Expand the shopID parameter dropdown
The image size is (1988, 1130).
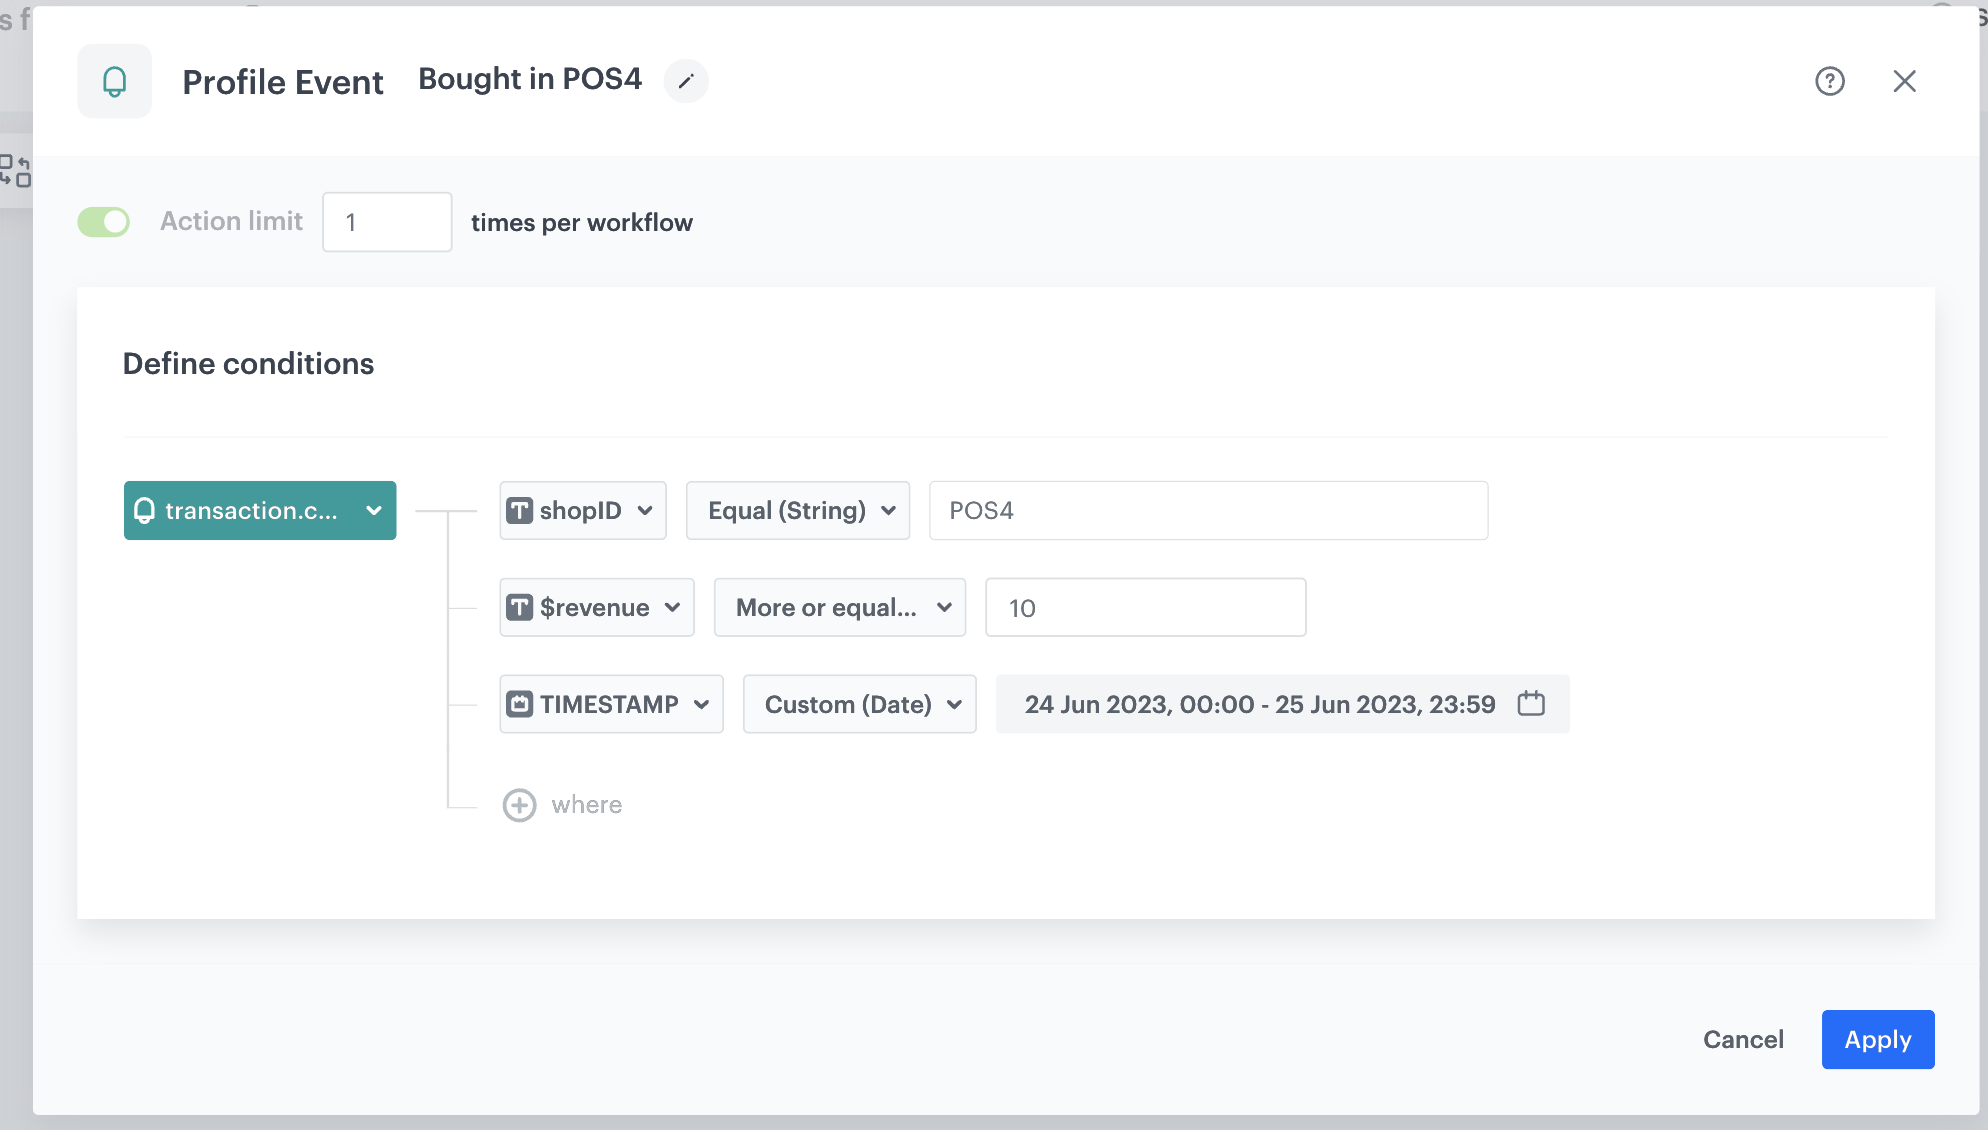pyautogui.click(x=583, y=511)
